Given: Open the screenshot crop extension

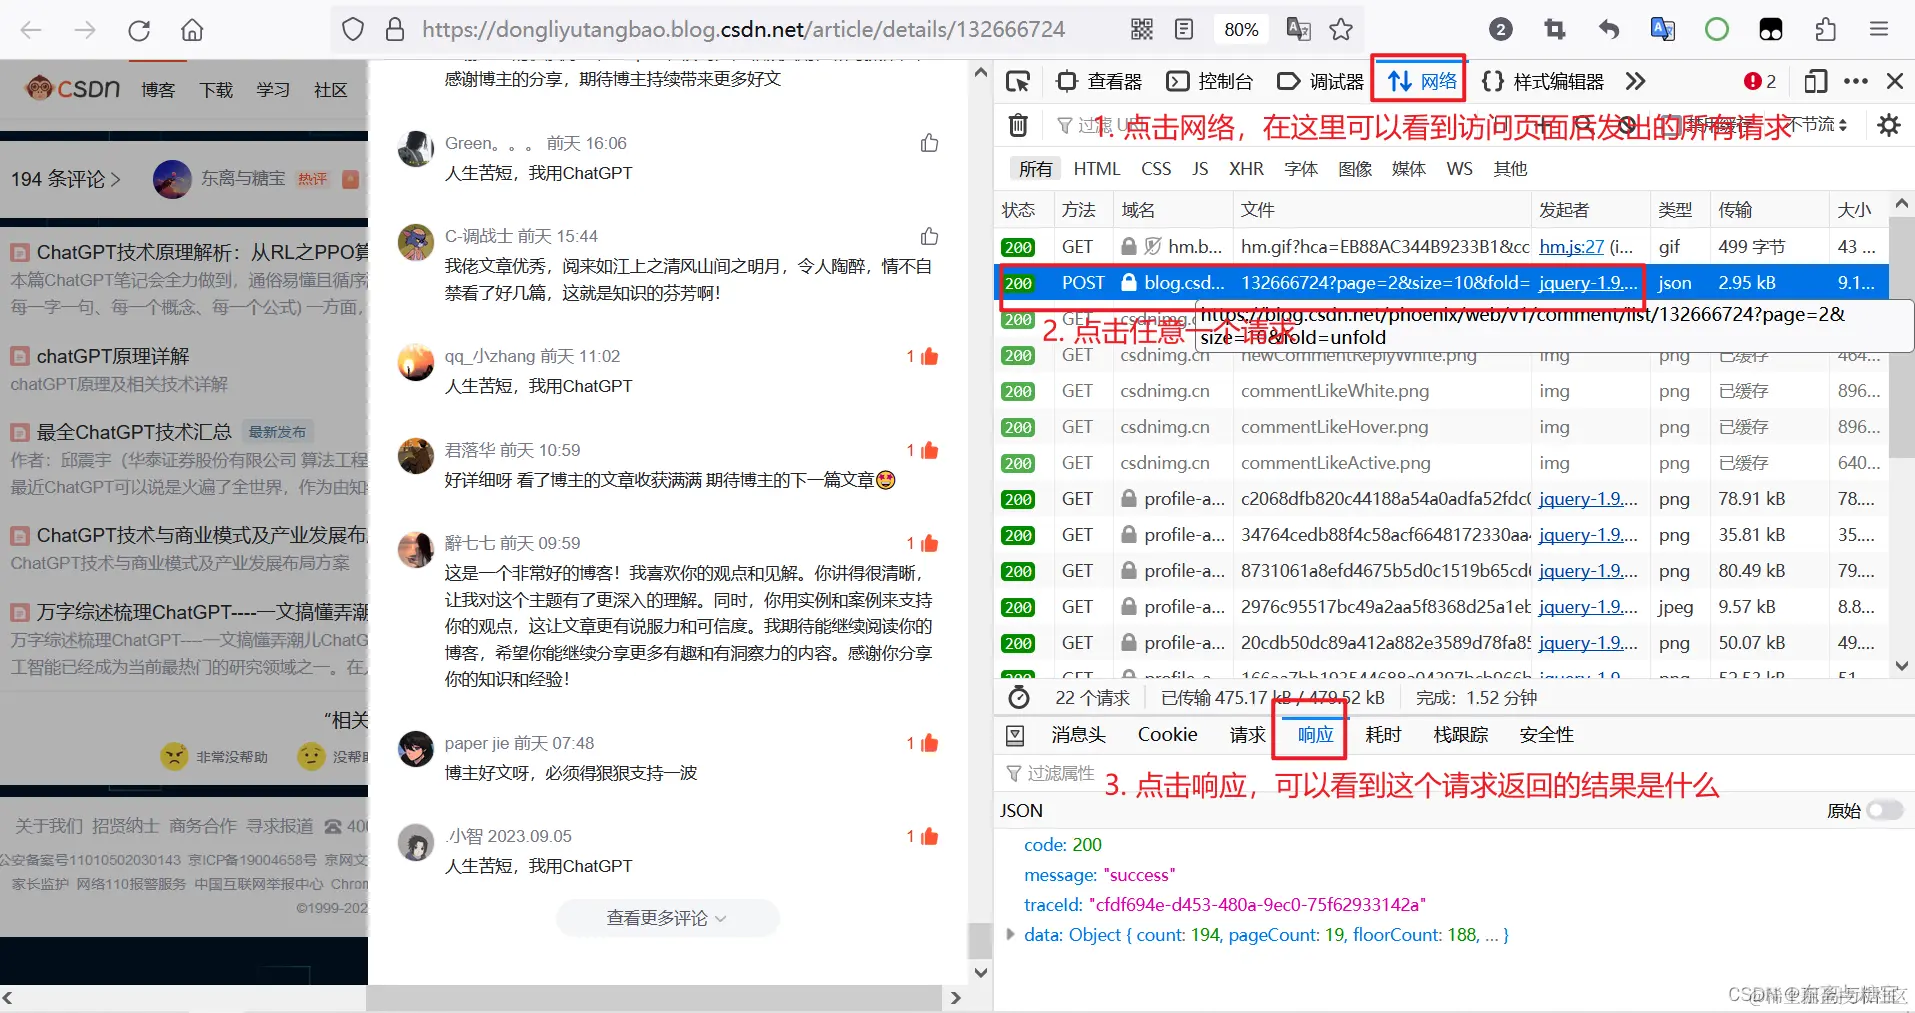Looking at the screenshot, I should 1555,30.
